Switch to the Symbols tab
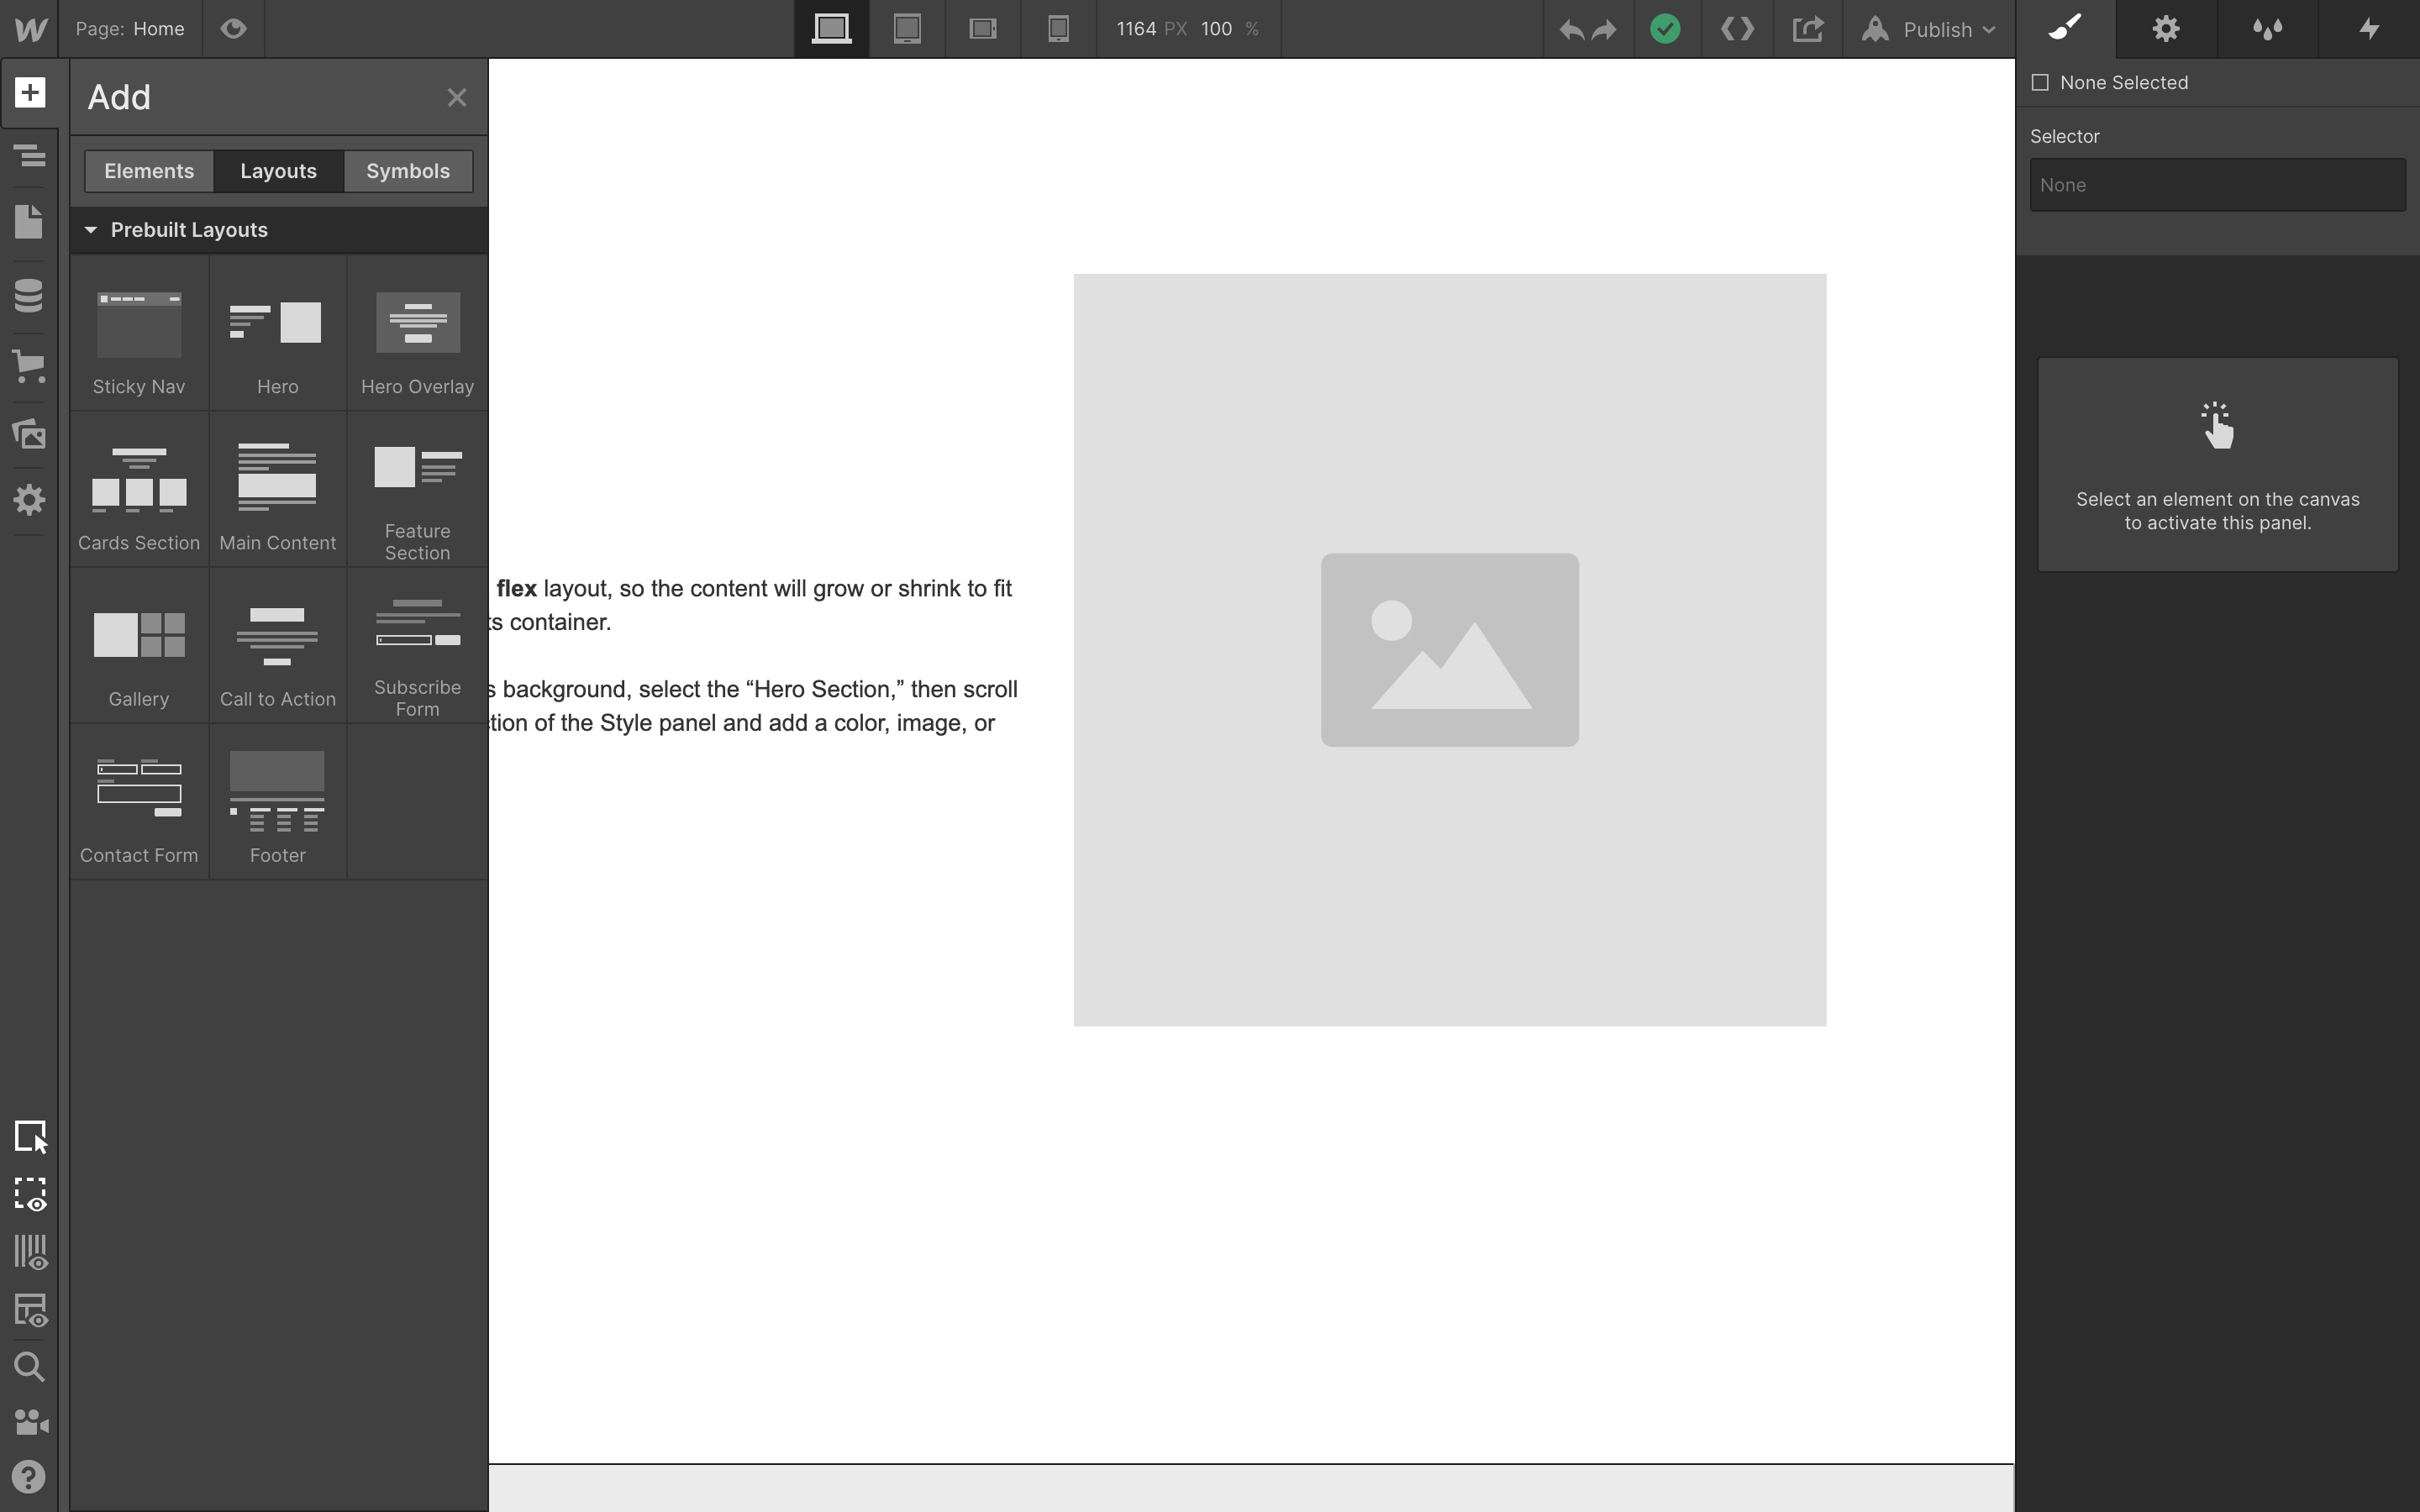Viewport: 2420px width, 1512px height. click(x=408, y=171)
